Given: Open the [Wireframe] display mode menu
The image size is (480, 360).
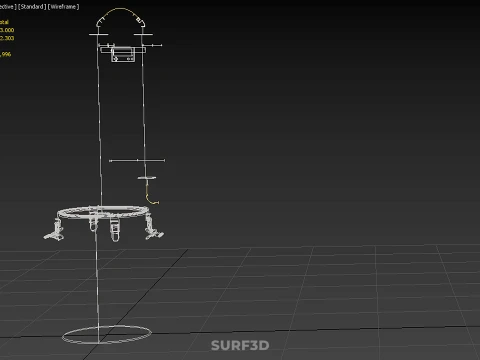Looking at the screenshot, I should click(x=63, y=7).
